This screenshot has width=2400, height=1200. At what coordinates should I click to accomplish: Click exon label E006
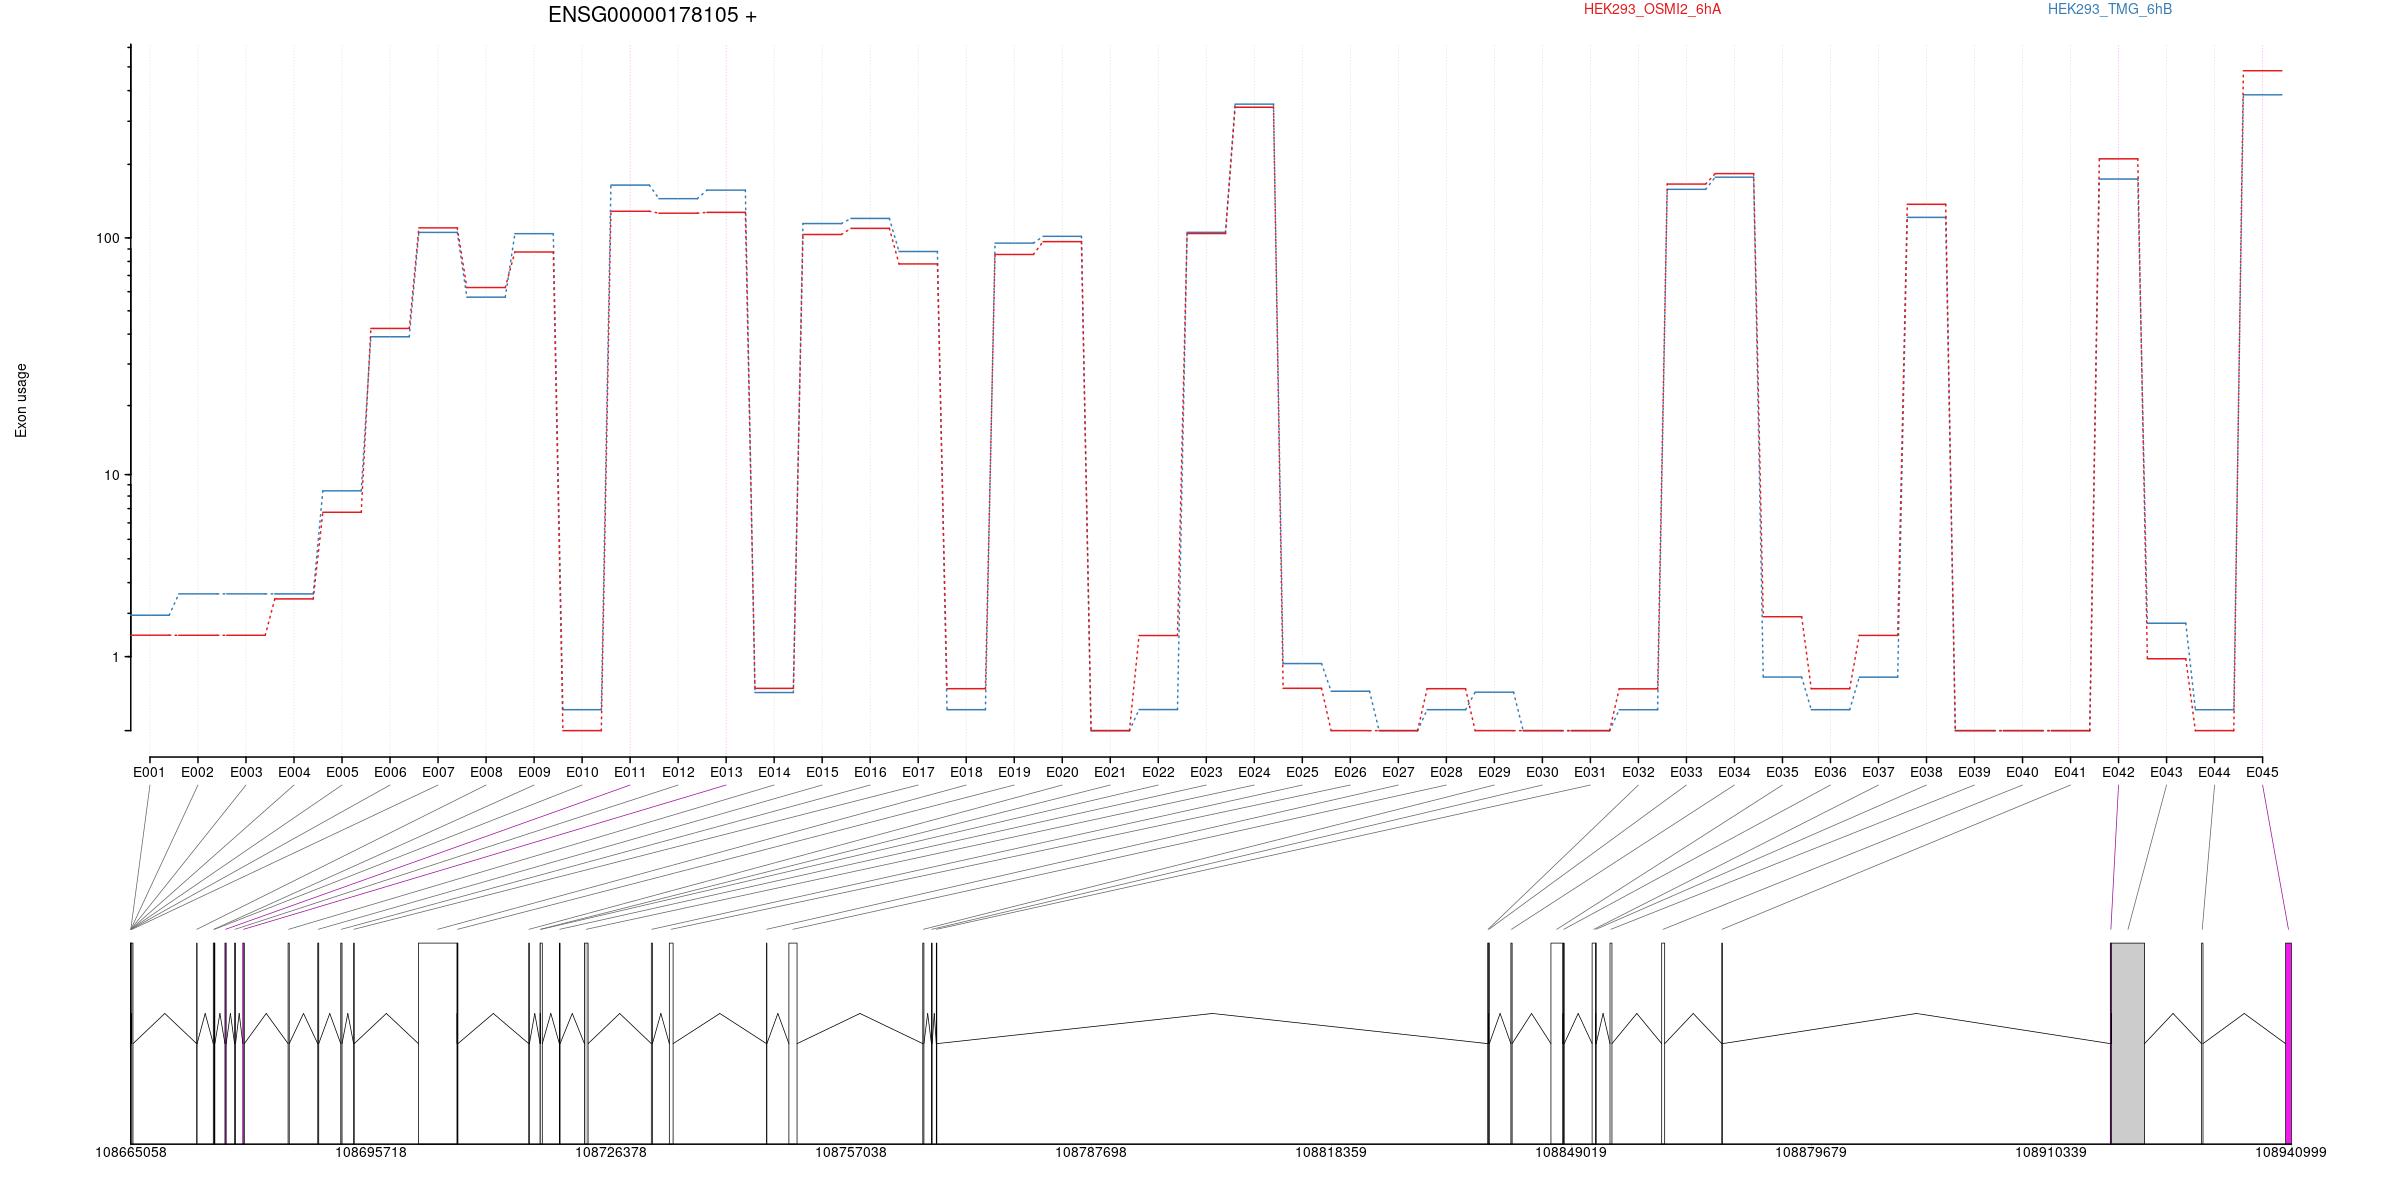coord(390,772)
